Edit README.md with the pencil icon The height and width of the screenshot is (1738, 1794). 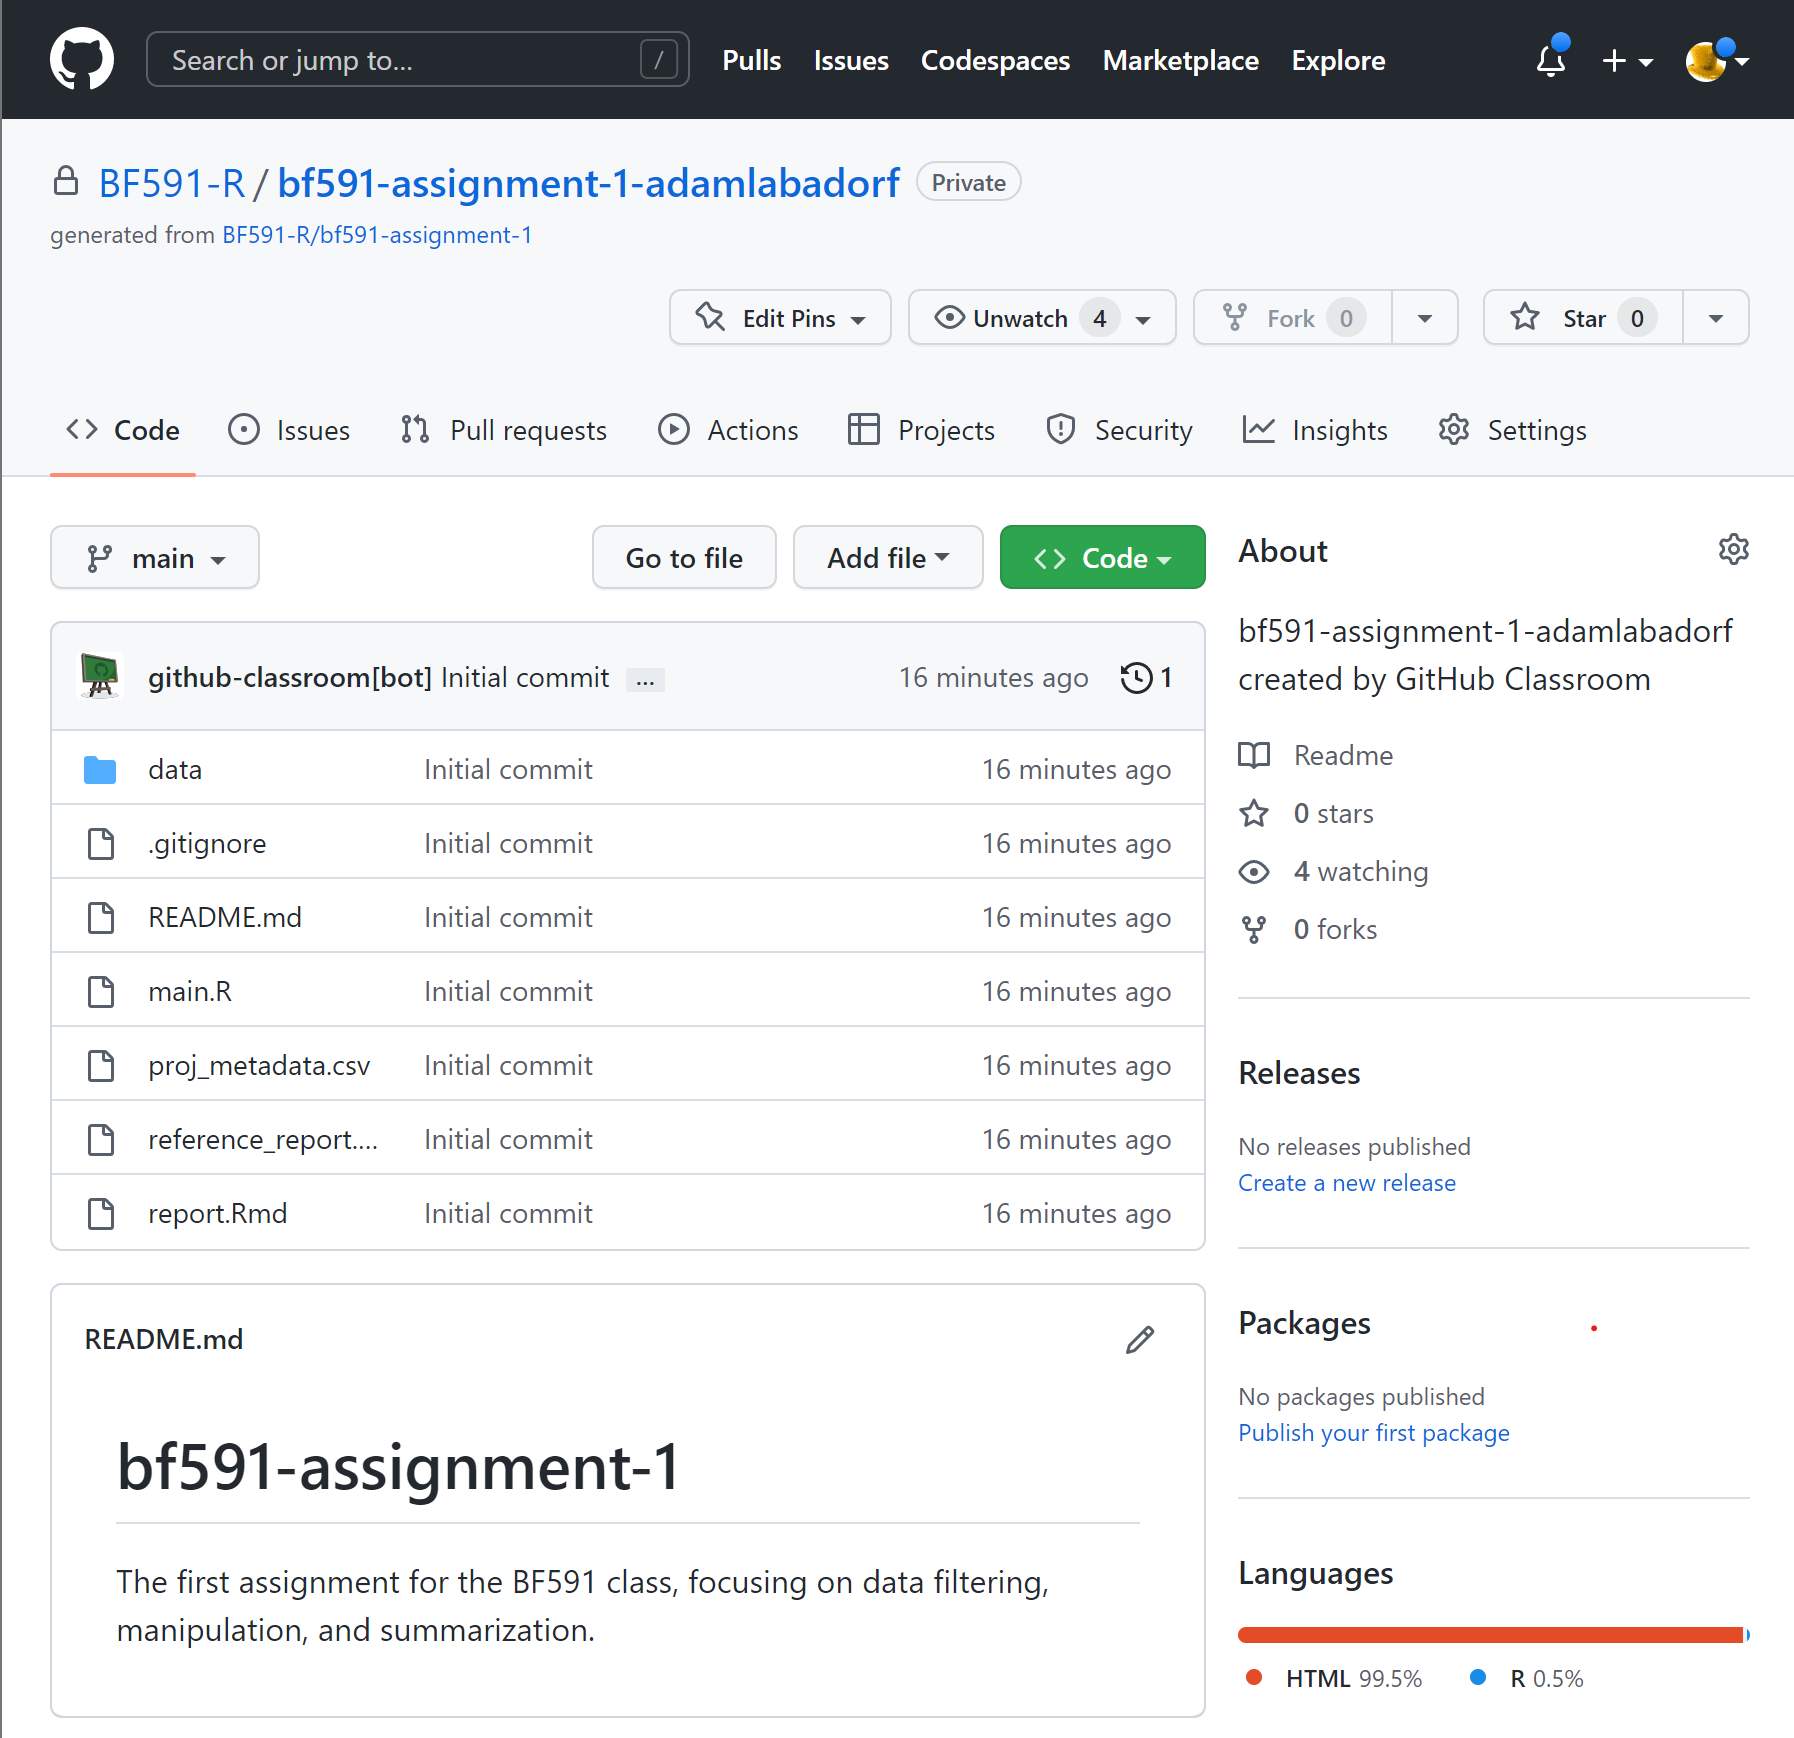(x=1139, y=1340)
